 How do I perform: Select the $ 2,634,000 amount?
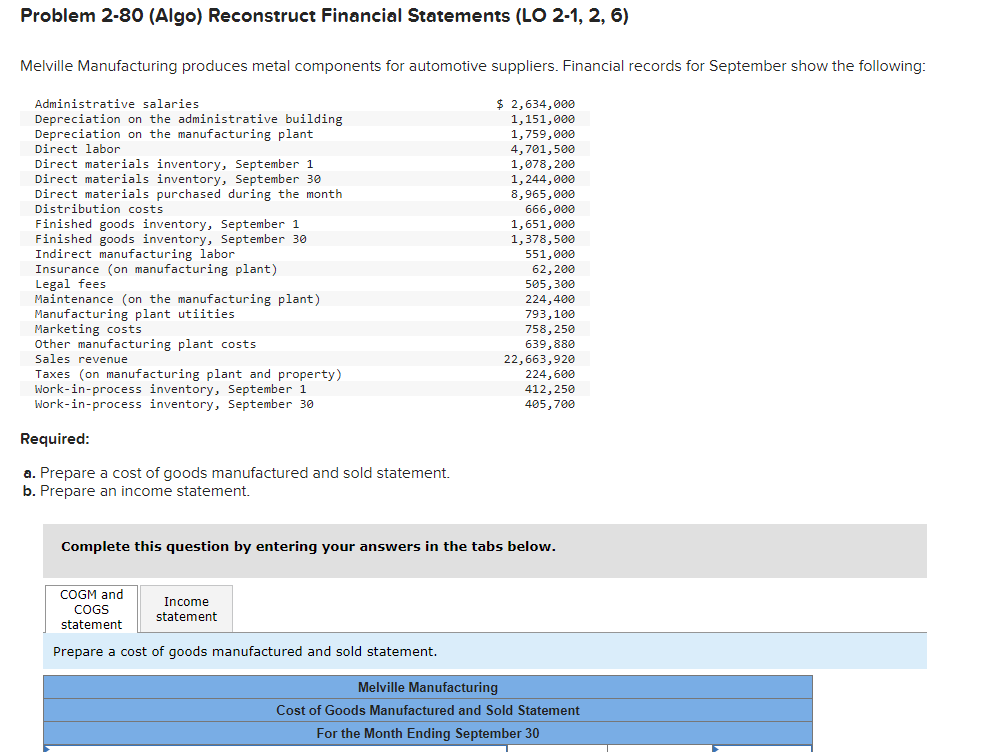click(x=536, y=104)
